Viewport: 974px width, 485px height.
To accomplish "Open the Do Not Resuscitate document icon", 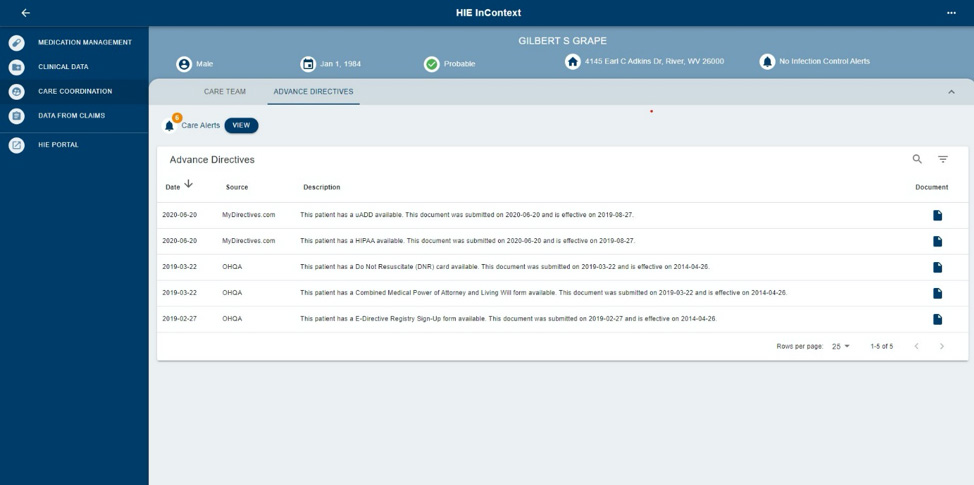I will tap(937, 268).
